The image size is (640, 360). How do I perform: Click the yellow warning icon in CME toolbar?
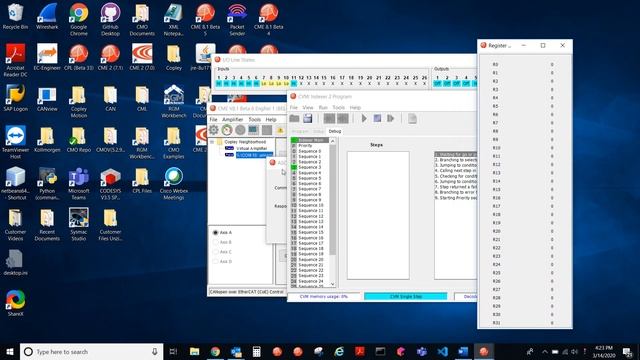pos(280,130)
